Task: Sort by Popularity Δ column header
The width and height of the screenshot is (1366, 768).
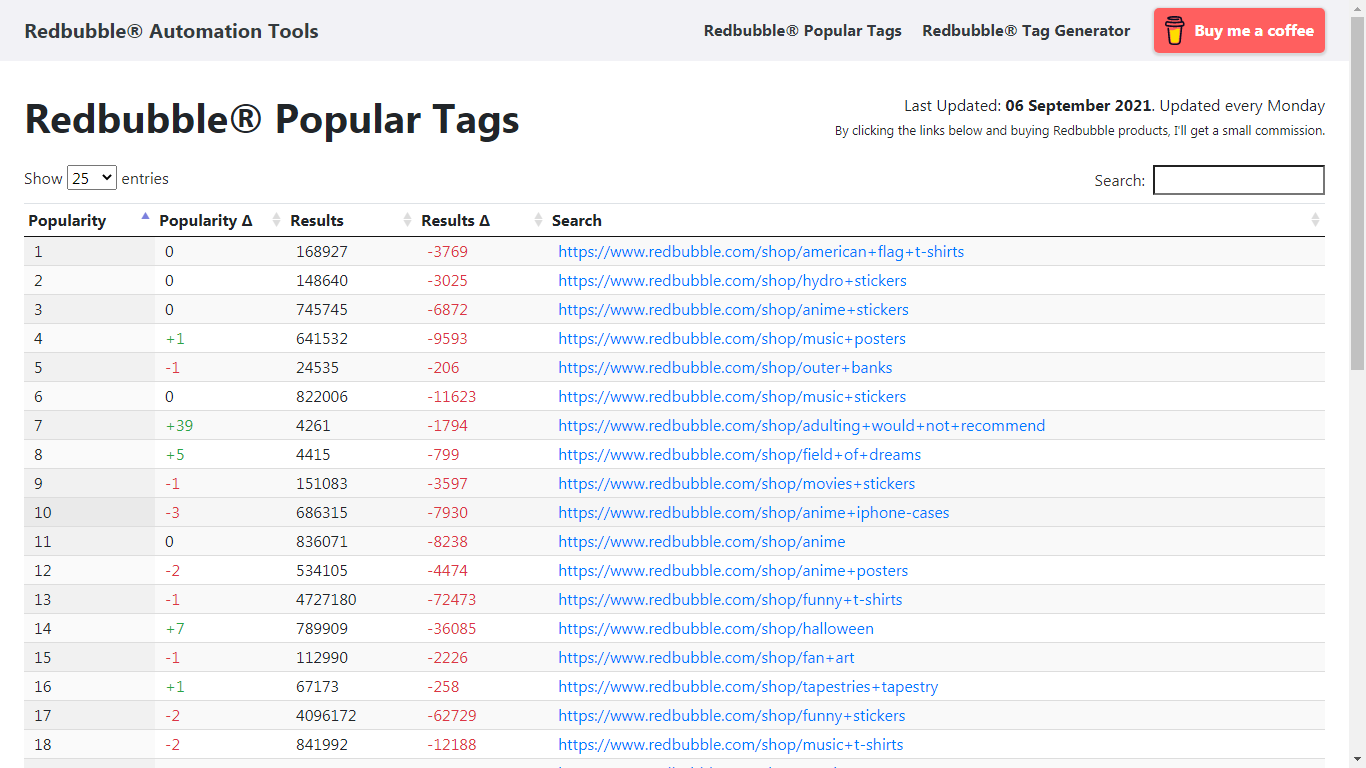Action: click(x=220, y=220)
